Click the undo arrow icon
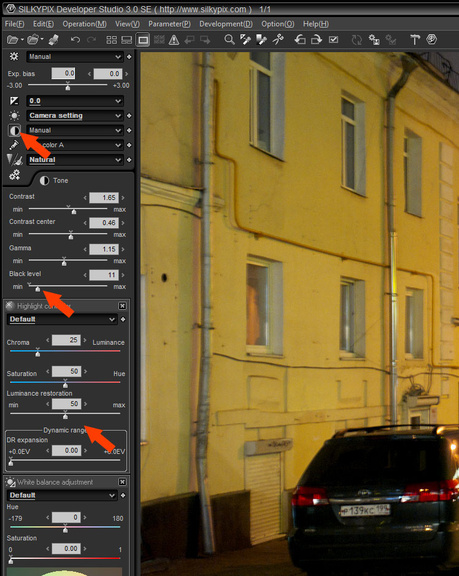459x576 pixels. tap(75, 40)
